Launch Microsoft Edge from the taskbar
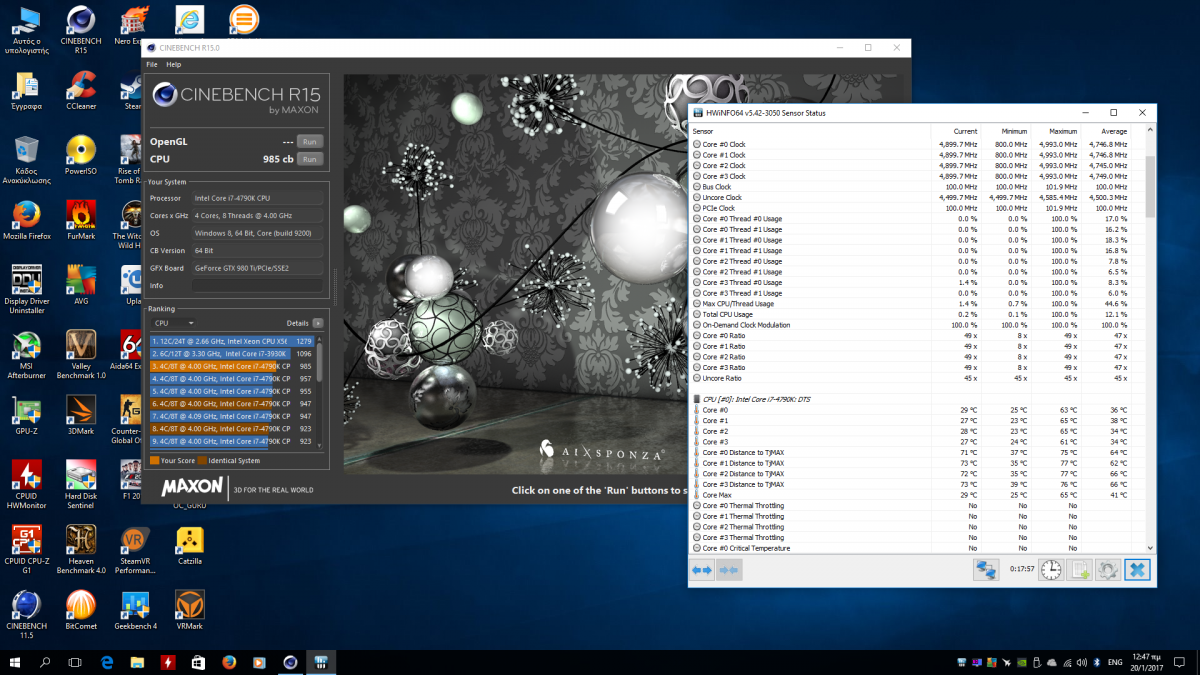Screen dimensions: 1200x675 pos(107,662)
